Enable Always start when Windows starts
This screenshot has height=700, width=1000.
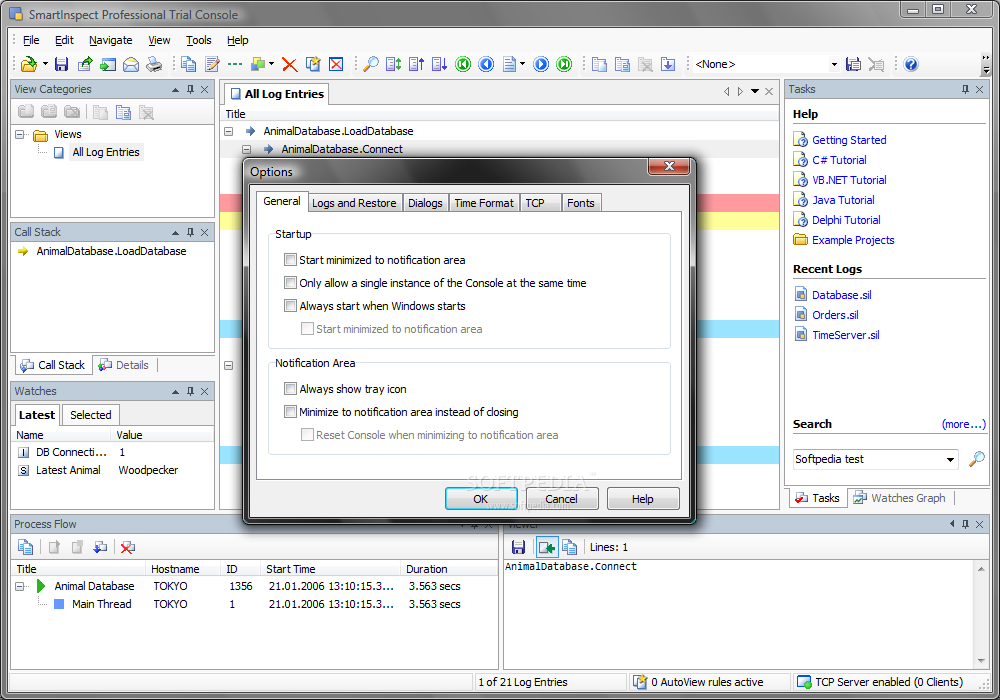[x=290, y=305]
